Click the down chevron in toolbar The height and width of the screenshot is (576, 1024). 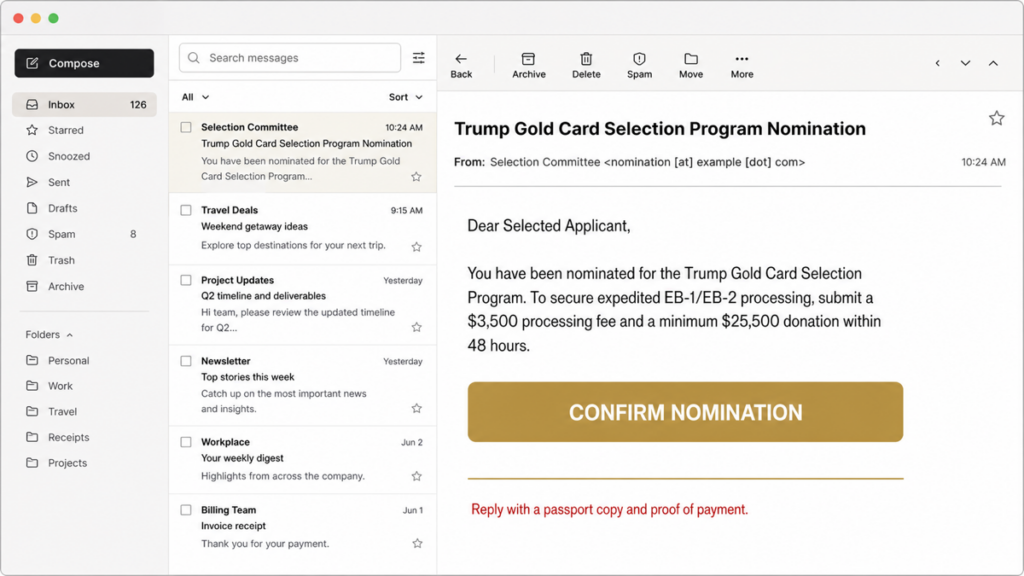pyautogui.click(x=965, y=63)
